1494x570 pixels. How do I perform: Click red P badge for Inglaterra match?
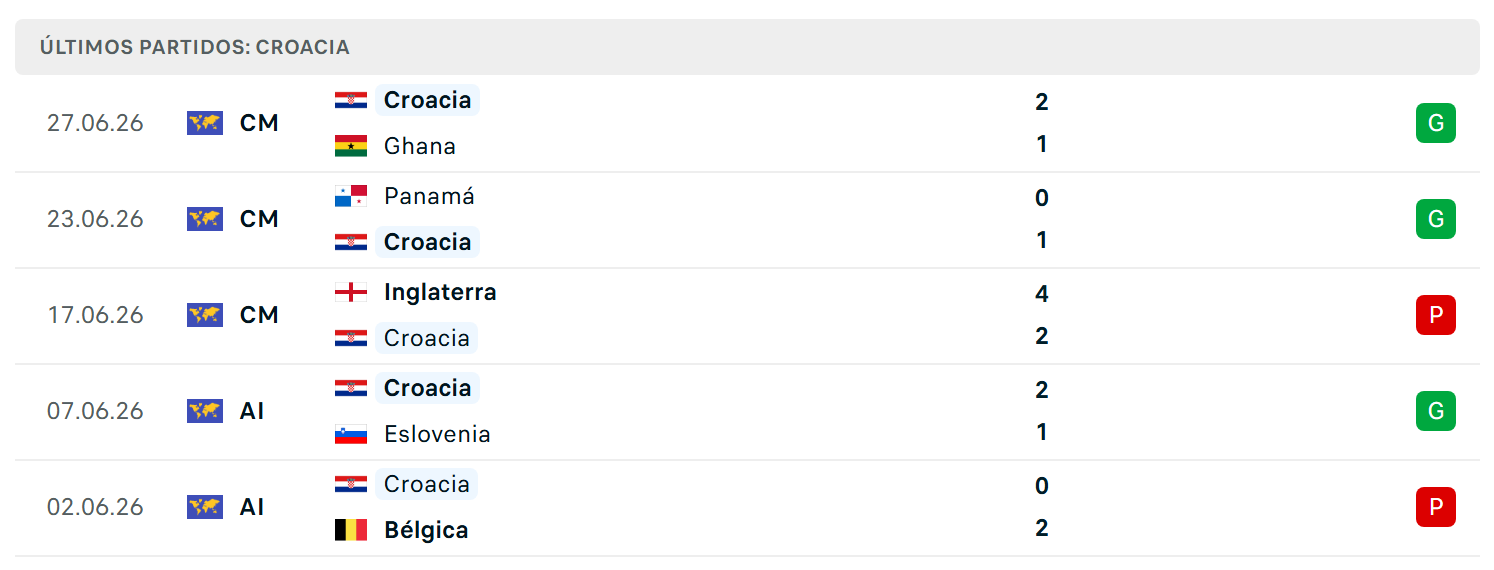point(1436,315)
